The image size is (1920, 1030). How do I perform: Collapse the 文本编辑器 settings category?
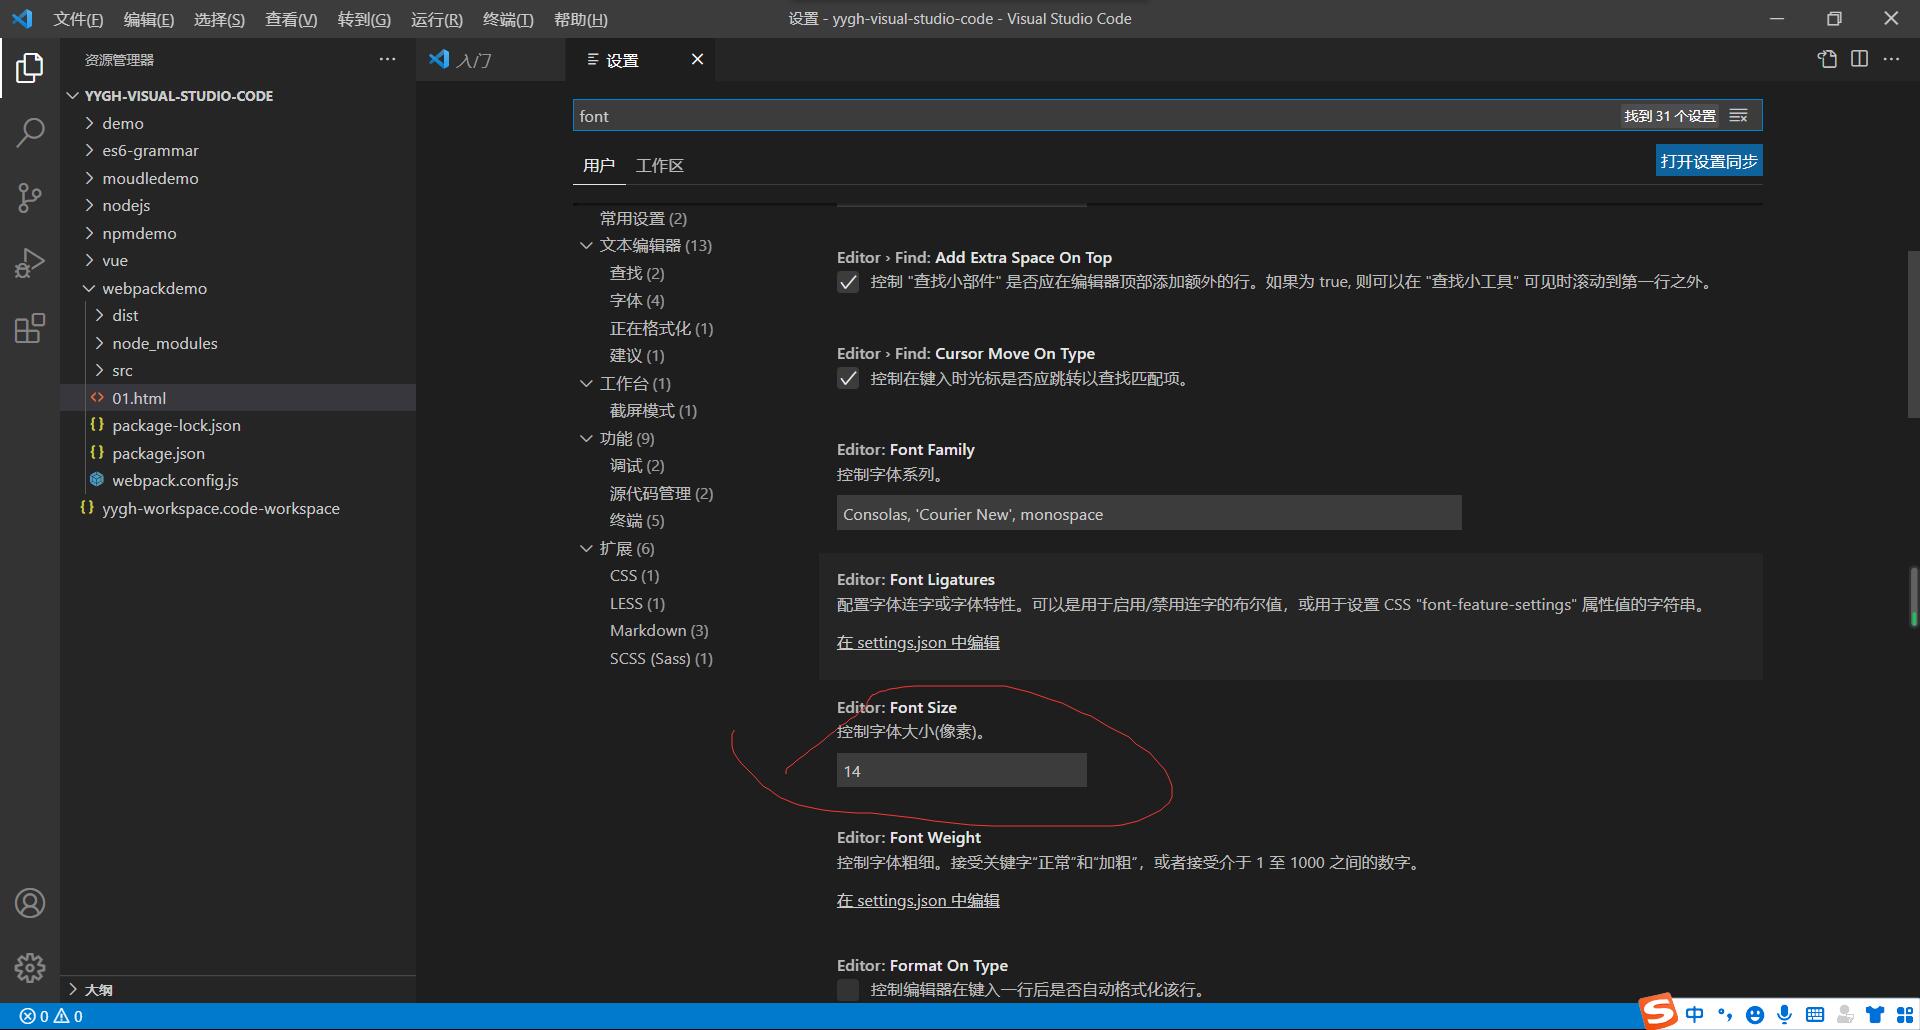[x=587, y=245]
